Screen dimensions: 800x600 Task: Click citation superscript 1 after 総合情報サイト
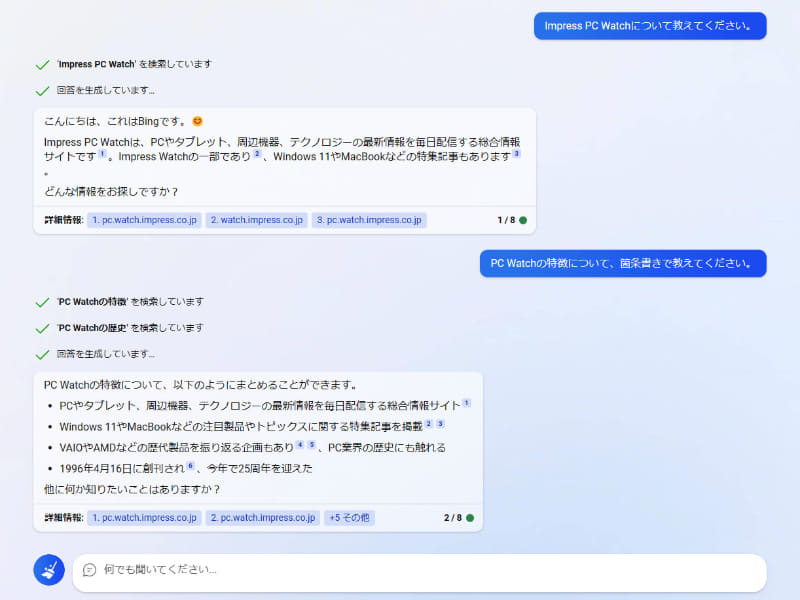(465, 404)
